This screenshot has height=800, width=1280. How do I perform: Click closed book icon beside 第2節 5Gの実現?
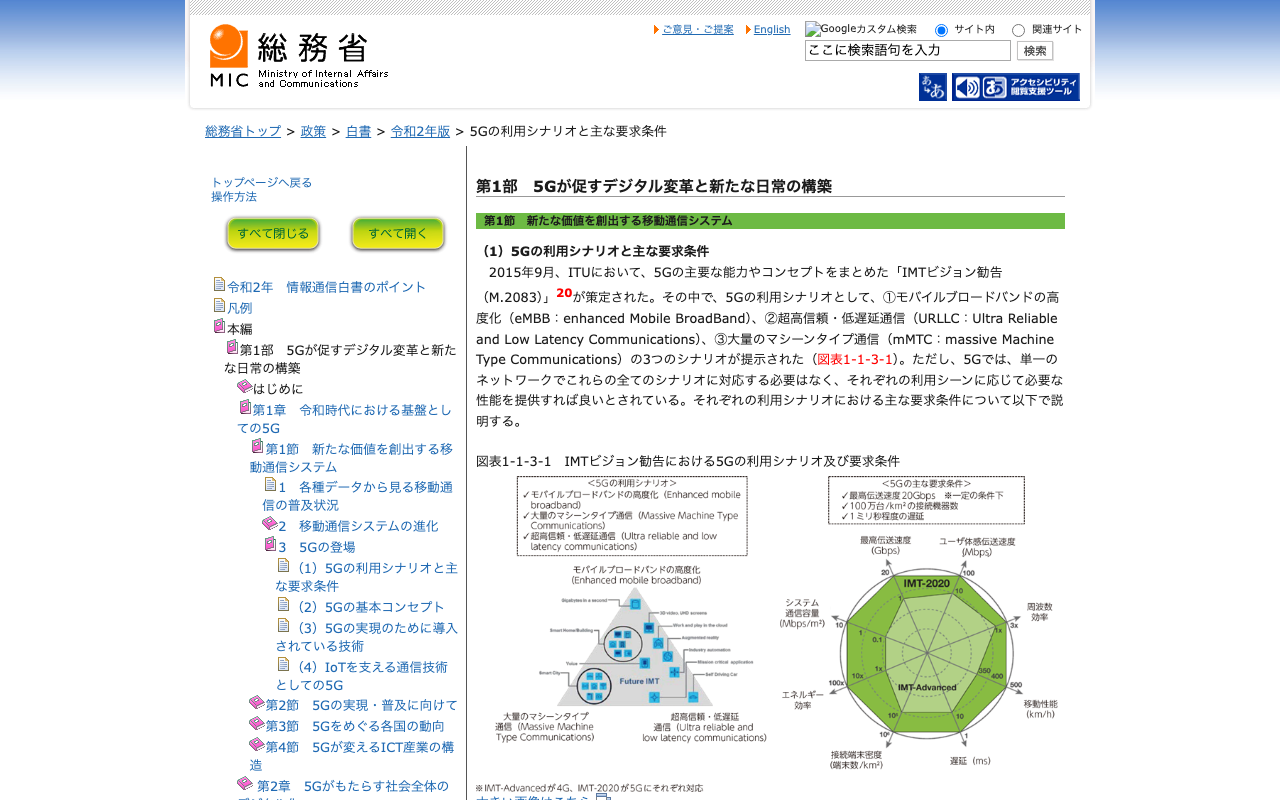coord(257,703)
